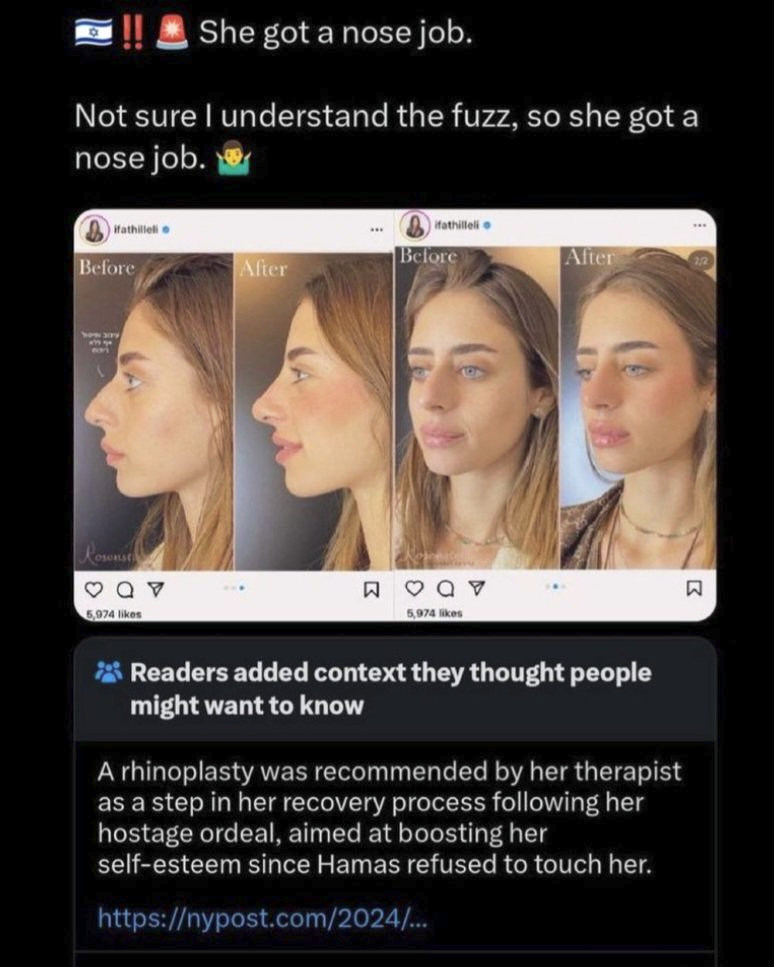The width and height of the screenshot is (774, 967).
Task: Click ifathilleli profile avatar on right post
Action: pos(416,225)
